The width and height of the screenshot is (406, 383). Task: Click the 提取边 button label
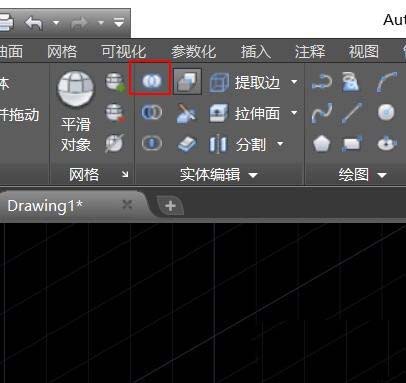(257, 82)
